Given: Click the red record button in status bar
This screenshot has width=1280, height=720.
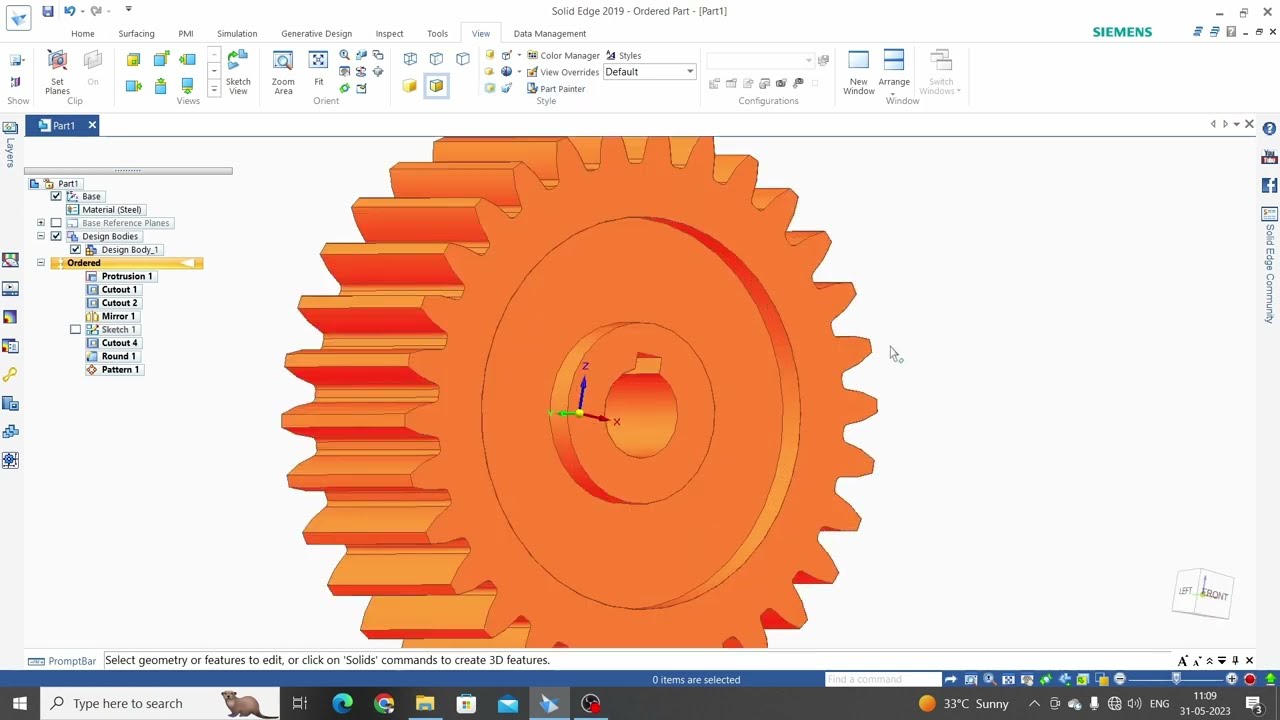Looking at the screenshot, I should click(1249, 679).
